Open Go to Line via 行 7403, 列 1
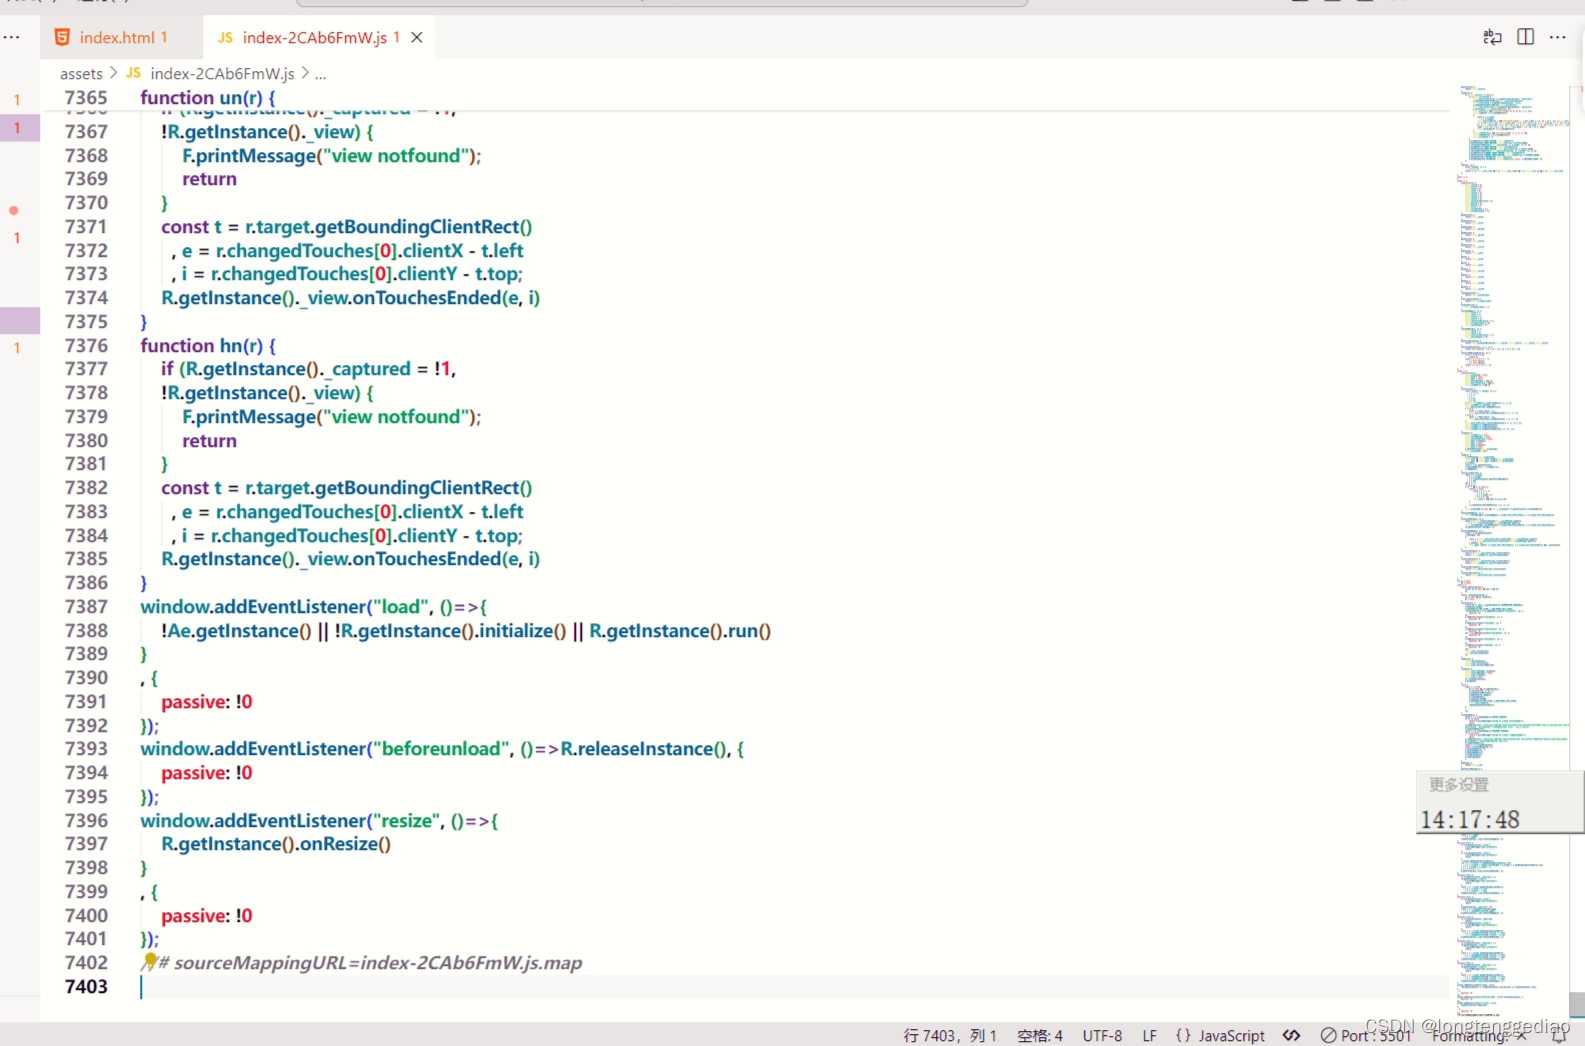Image resolution: width=1585 pixels, height=1046 pixels. 950,1035
